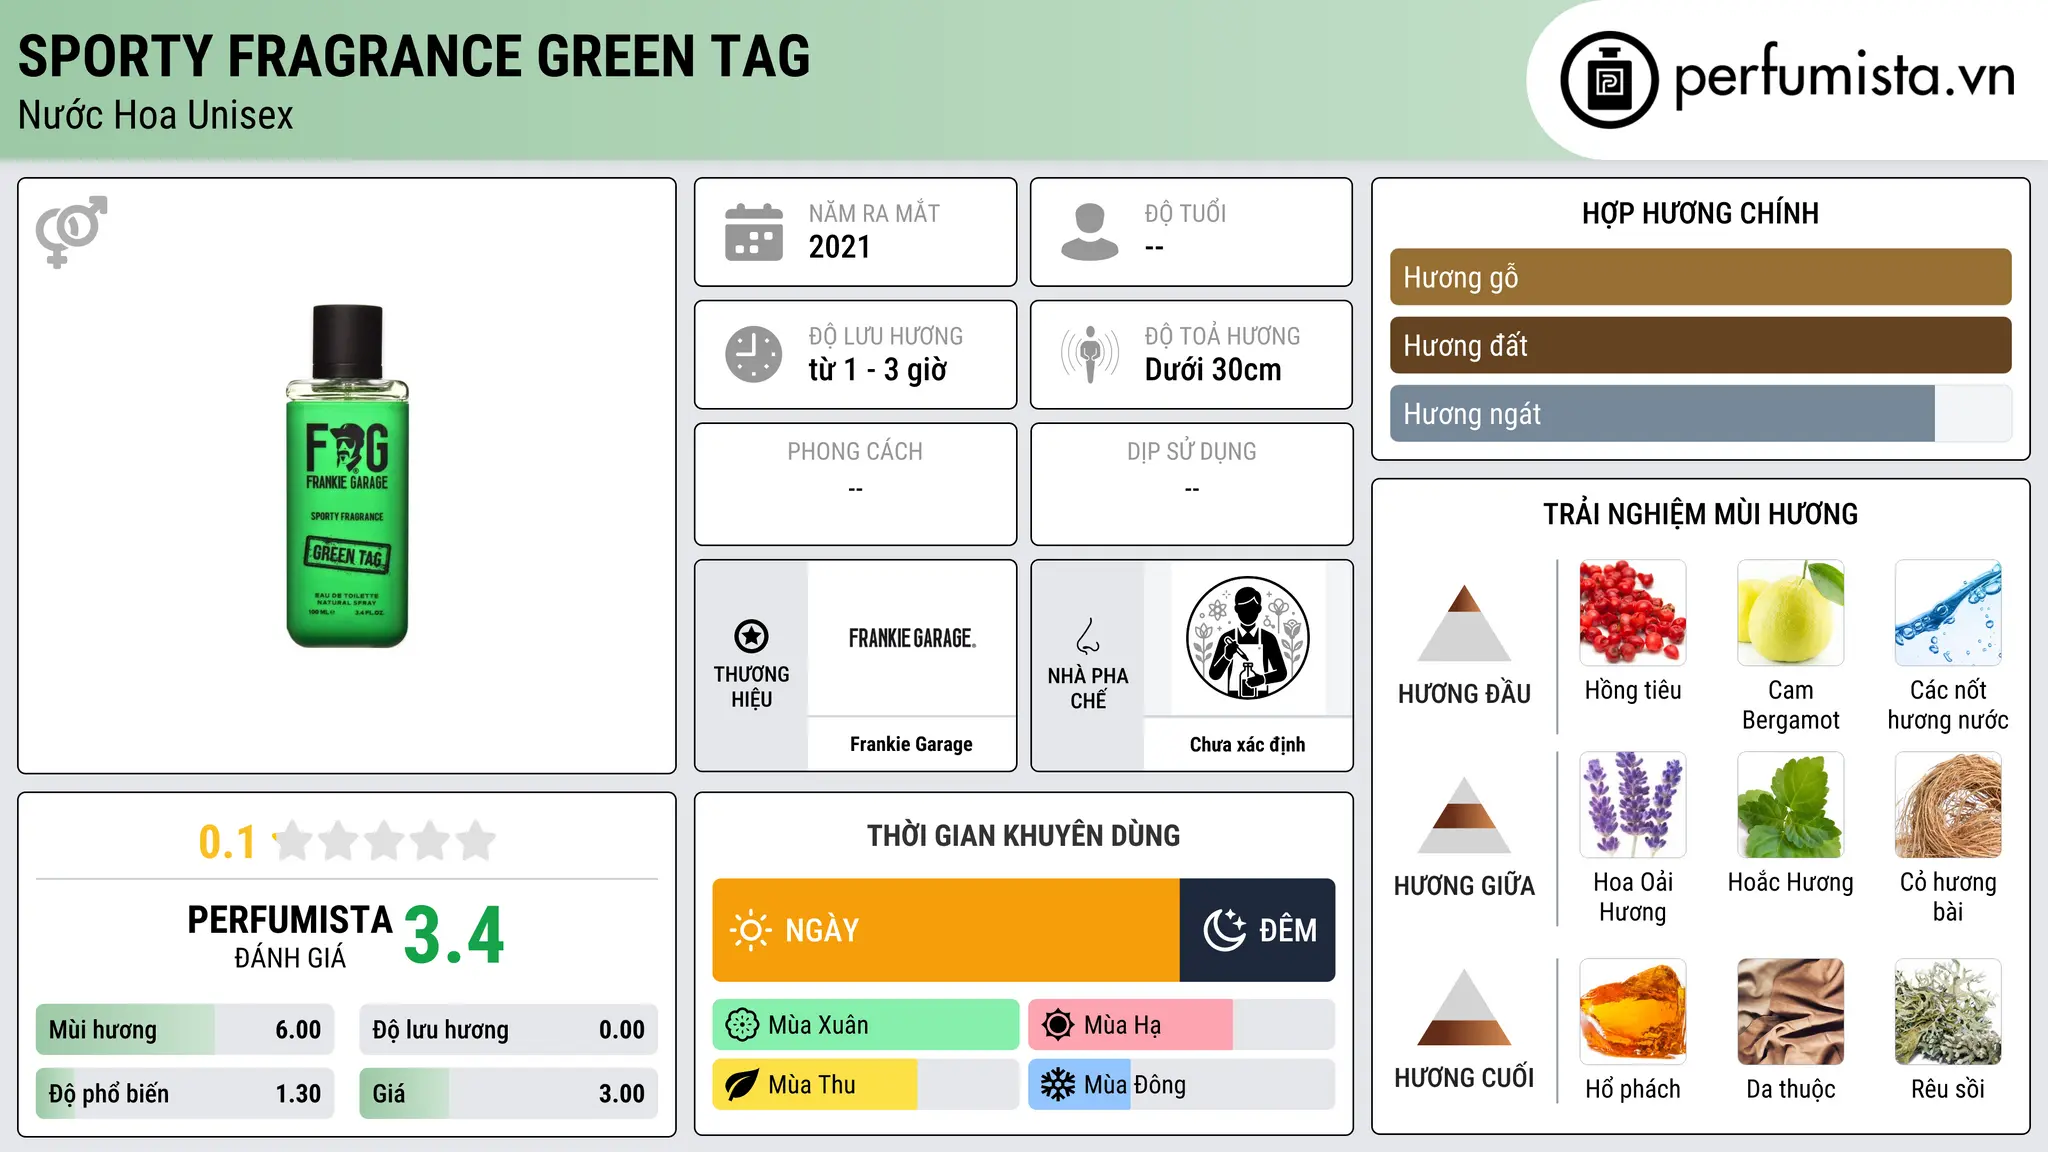Click the Độ phổ biến score bar
Viewport: 2048px width, 1152px height.
point(185,1094)
